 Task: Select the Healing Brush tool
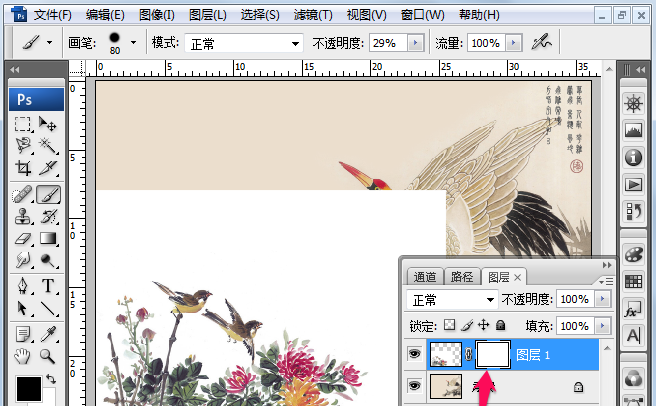click(x=23, y=195)
